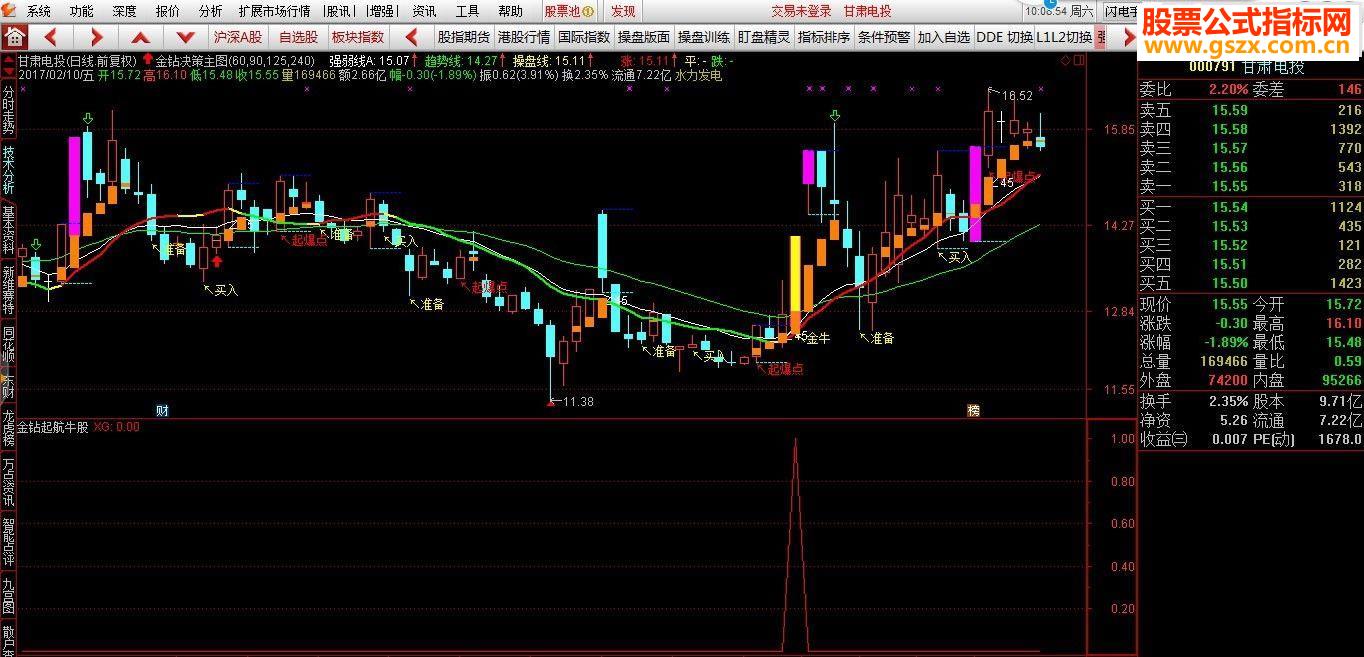Viewport: 1364px width, 657px height.
Task: Toggle L1L2切换 in the toolbar
Action: coord(1064,37)
